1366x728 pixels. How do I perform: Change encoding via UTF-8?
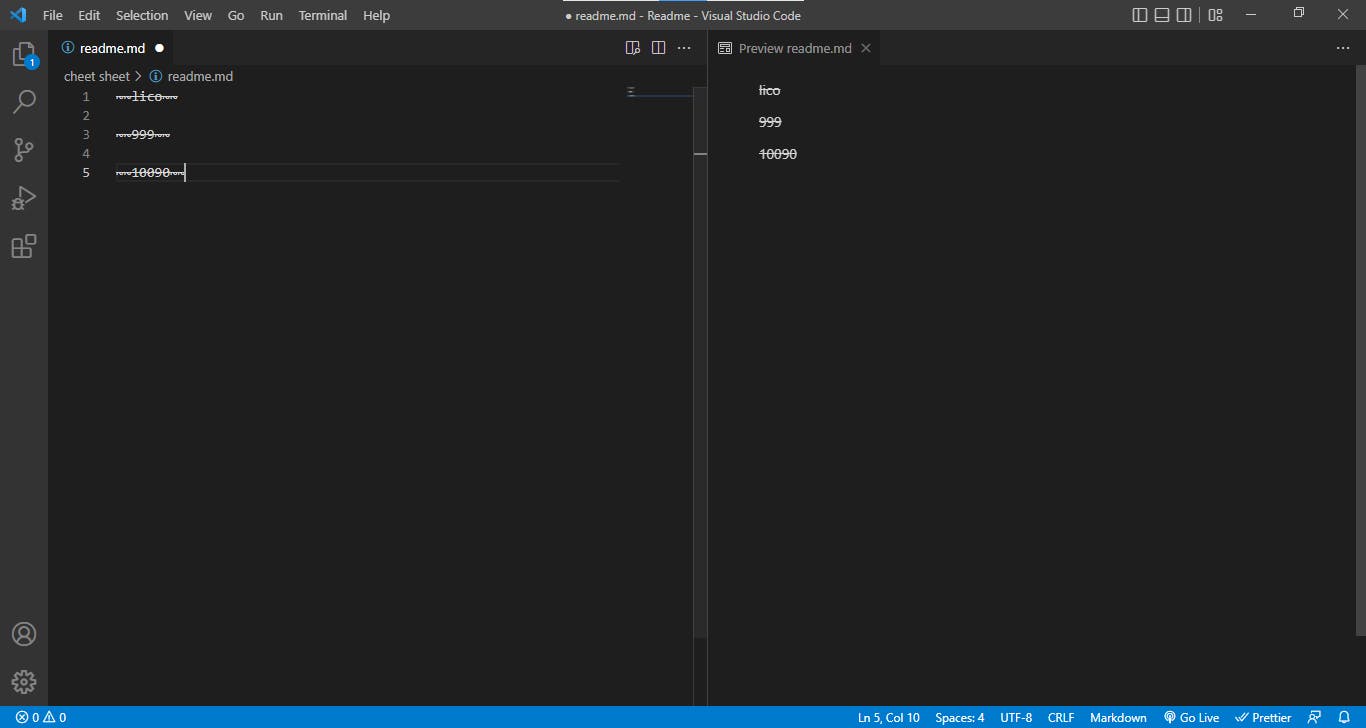[x=1016, y=717]
